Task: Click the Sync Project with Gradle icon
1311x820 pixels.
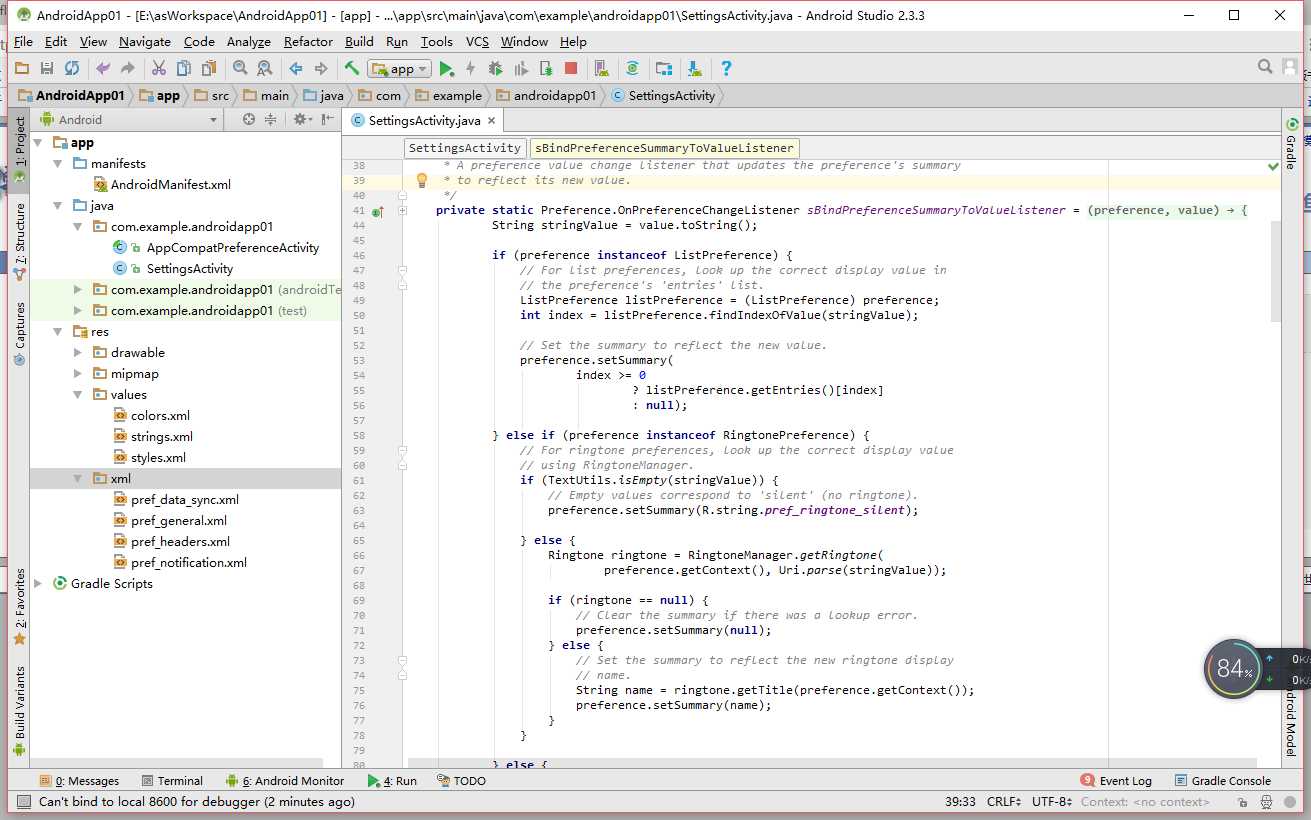Action: (632, 68)
